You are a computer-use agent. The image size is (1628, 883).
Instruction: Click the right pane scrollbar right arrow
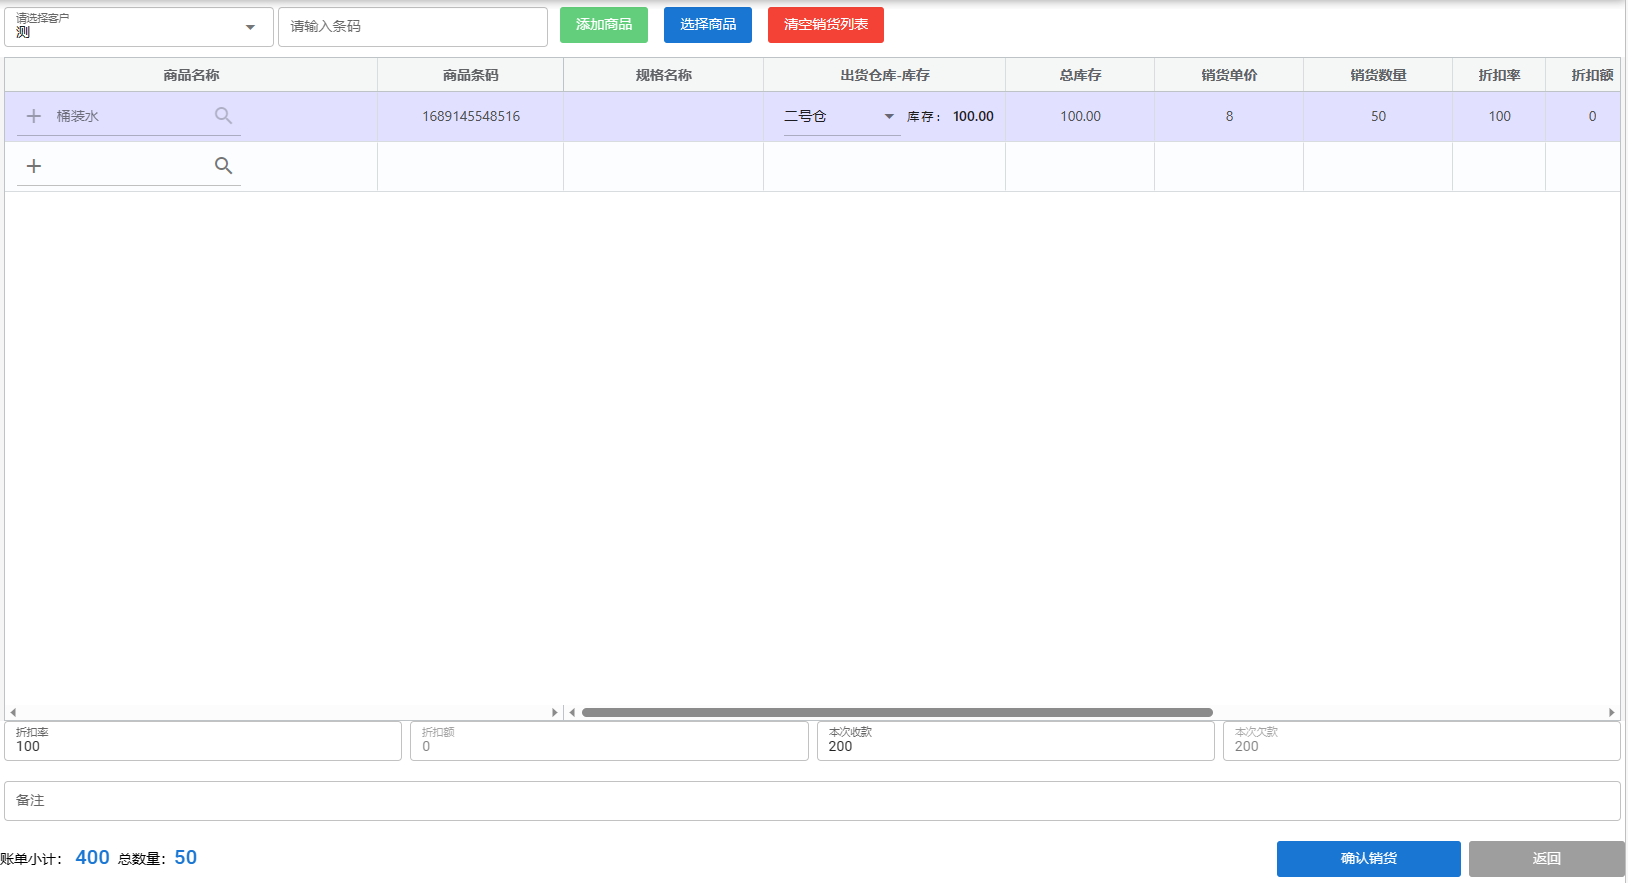point(1611,713)
